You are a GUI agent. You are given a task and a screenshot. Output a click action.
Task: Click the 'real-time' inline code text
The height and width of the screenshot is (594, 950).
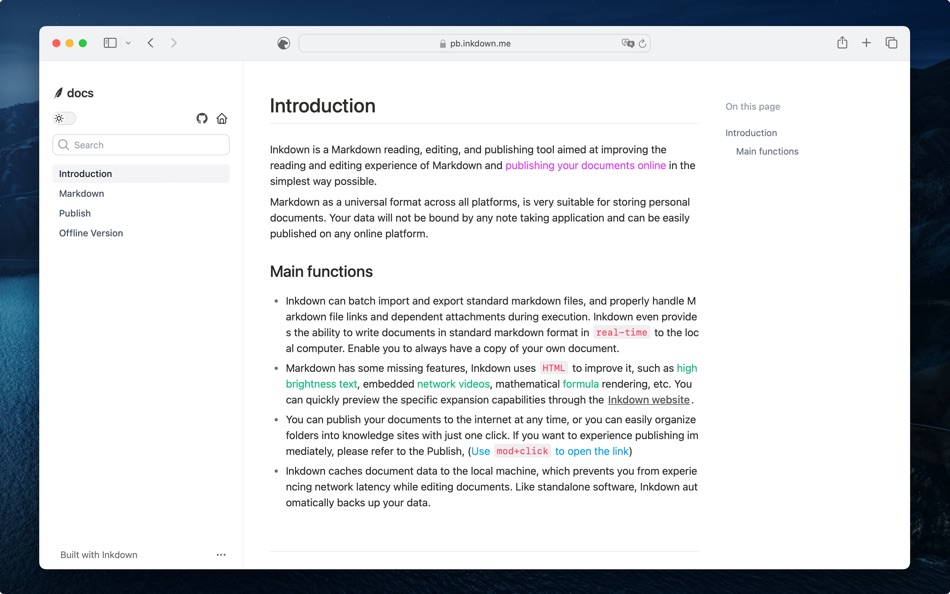[622, 332]
